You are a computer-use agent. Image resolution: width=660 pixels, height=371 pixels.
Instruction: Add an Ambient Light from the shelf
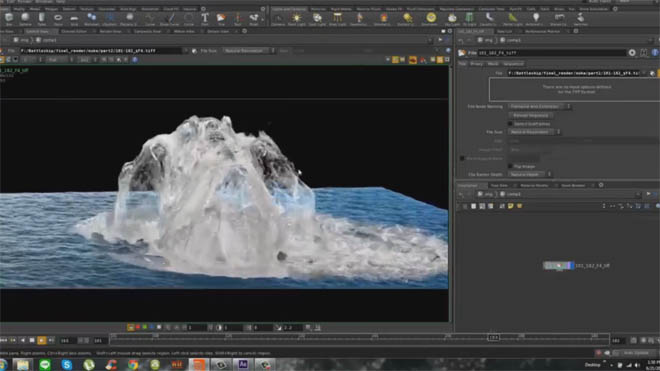click(535, 19)
